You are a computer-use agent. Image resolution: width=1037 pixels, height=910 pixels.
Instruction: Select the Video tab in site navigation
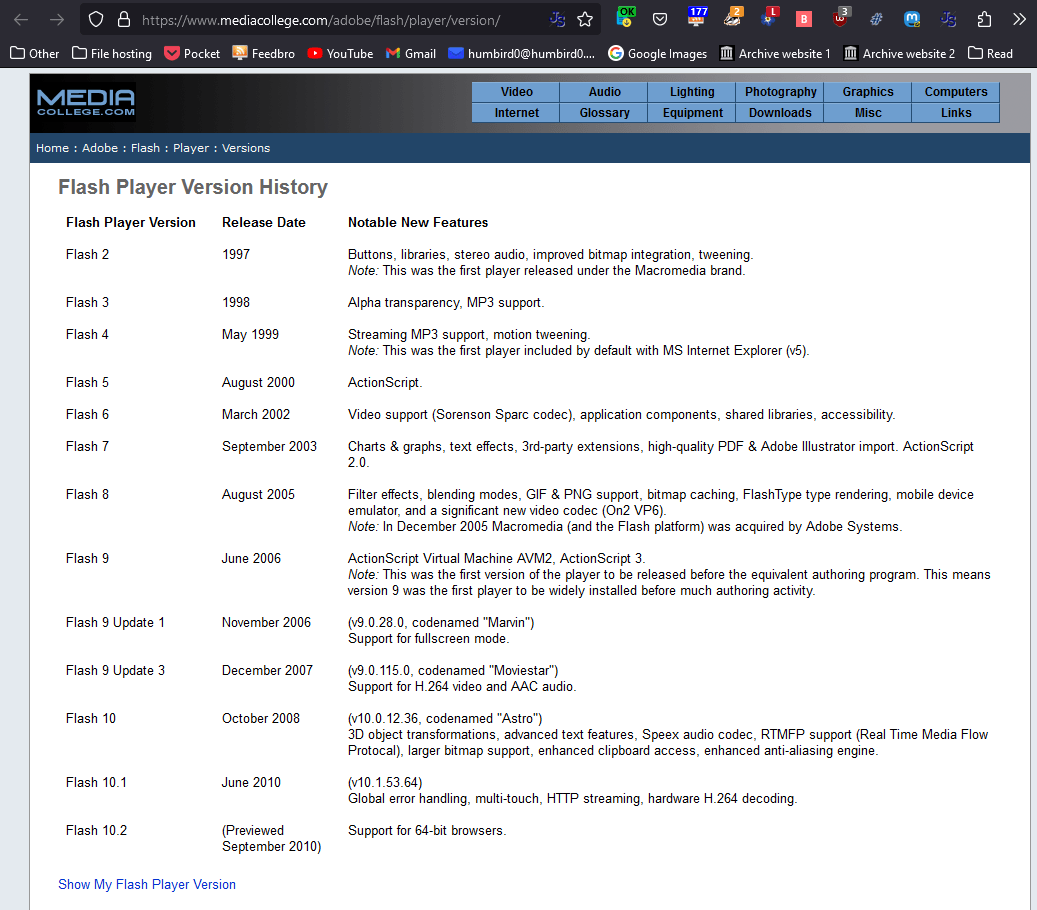(516, 92)
